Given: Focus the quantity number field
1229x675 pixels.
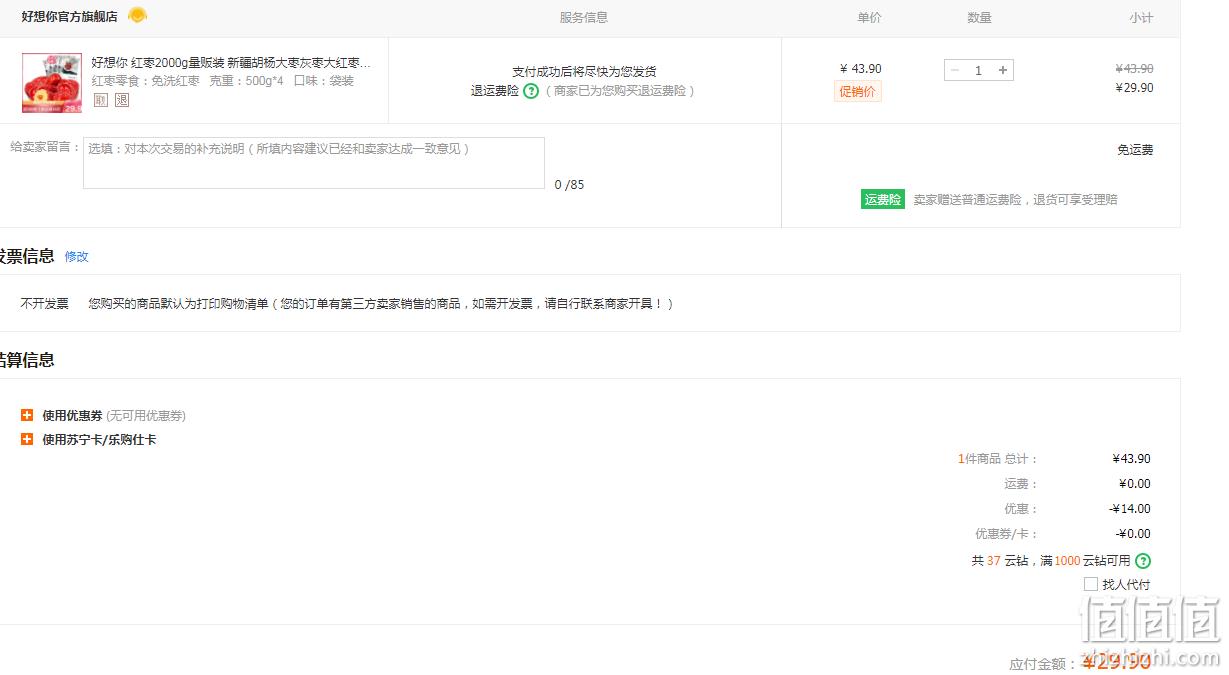Looking at the screenshot, I should click(979, 70).
